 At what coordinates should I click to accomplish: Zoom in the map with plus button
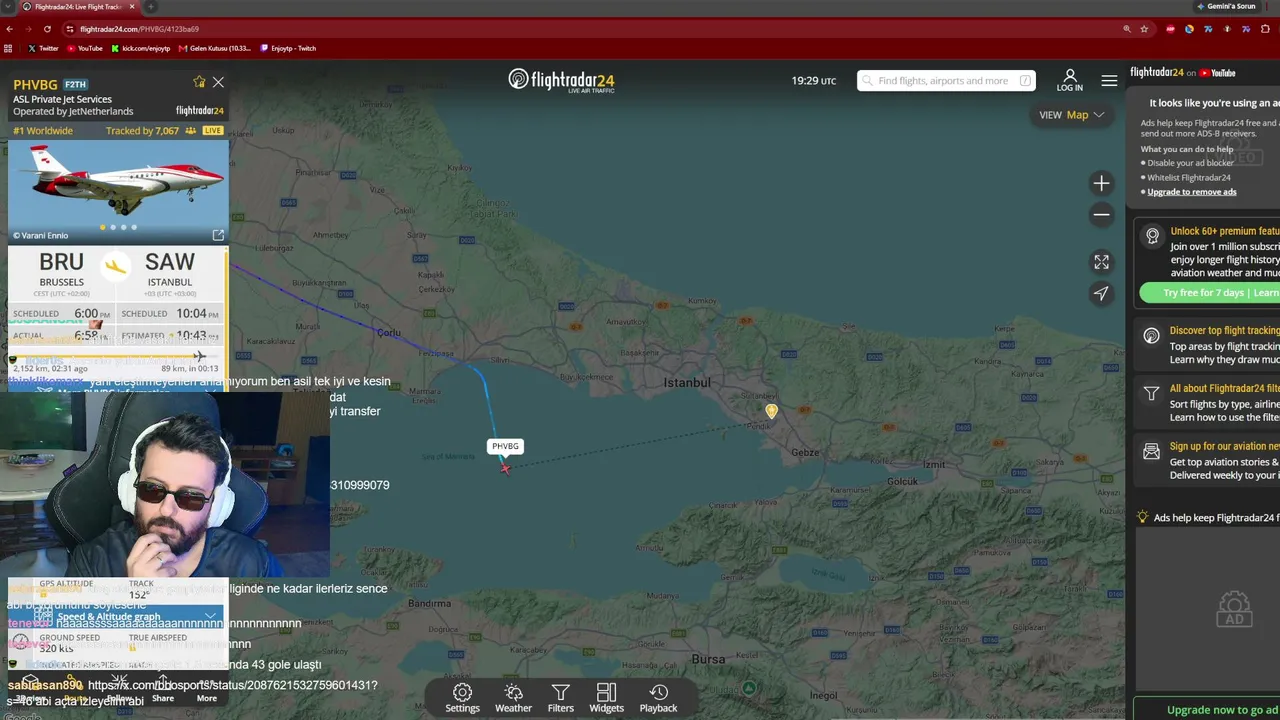pyautogui.click(x=1101, y=183)
